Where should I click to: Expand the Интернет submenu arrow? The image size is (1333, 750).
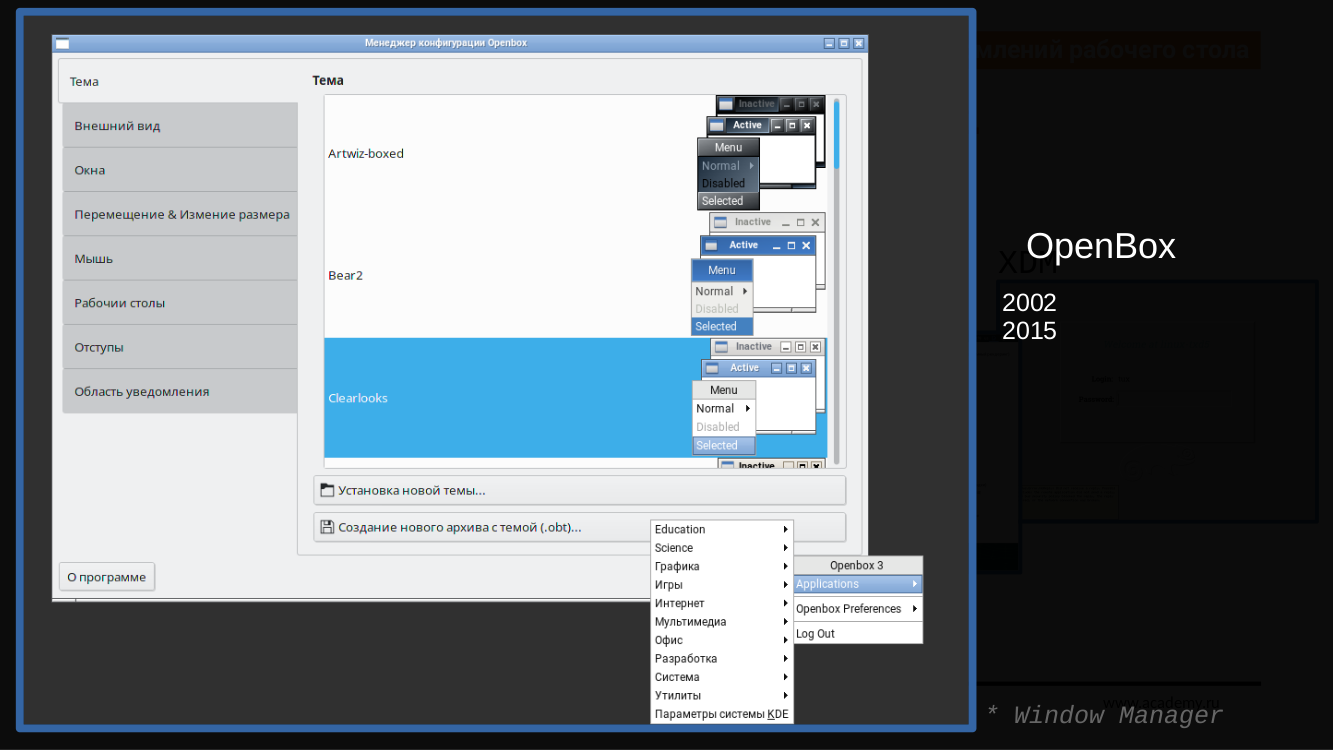pyautogui.click(x=786, y=603)
